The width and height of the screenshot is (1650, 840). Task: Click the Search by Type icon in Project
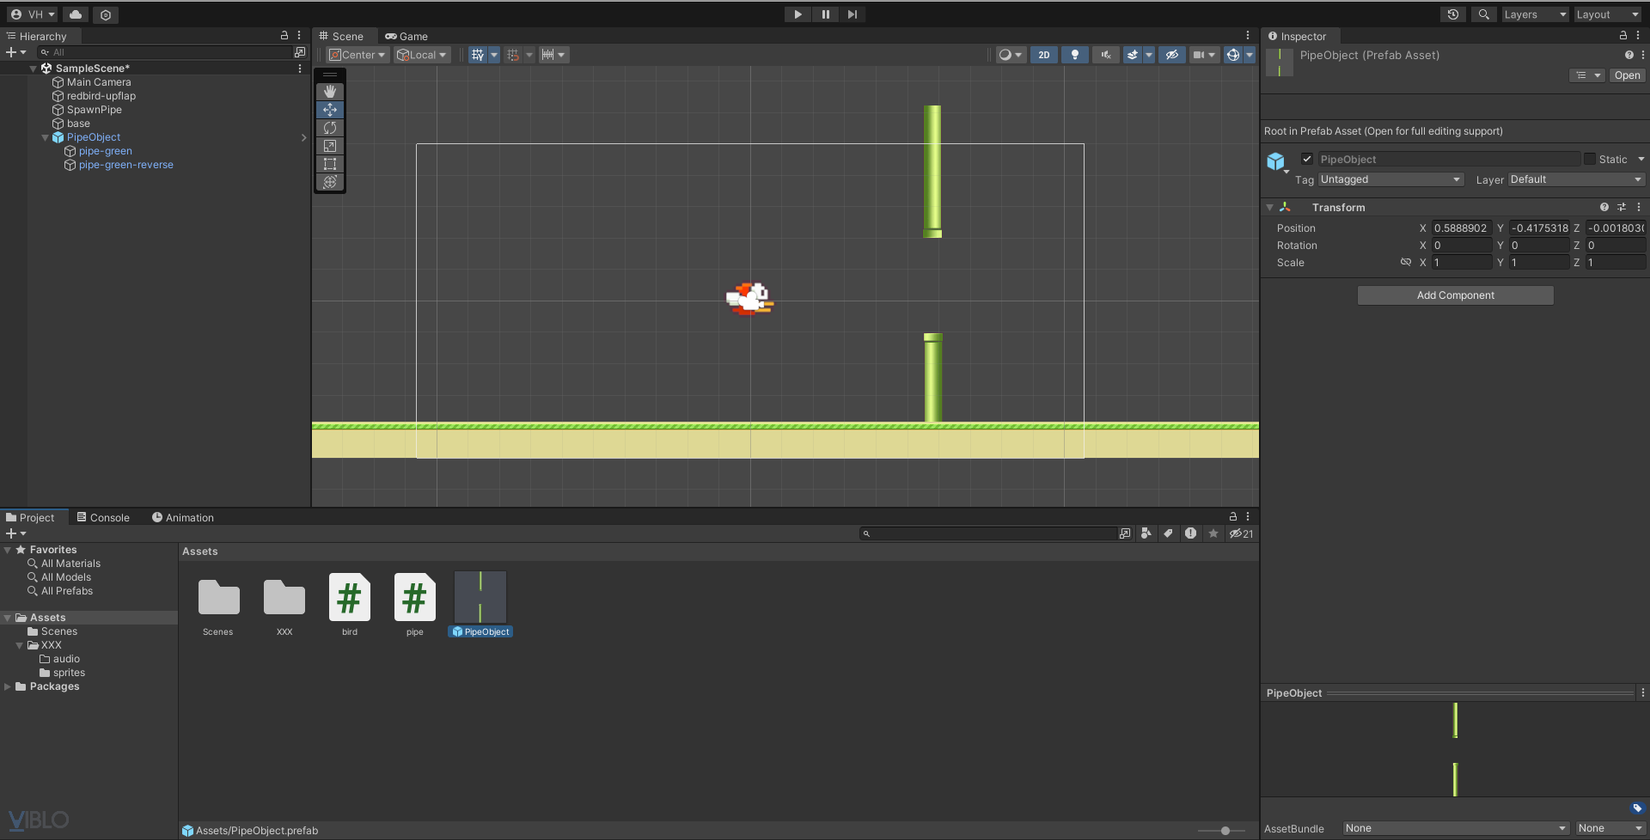[1146, 534]
